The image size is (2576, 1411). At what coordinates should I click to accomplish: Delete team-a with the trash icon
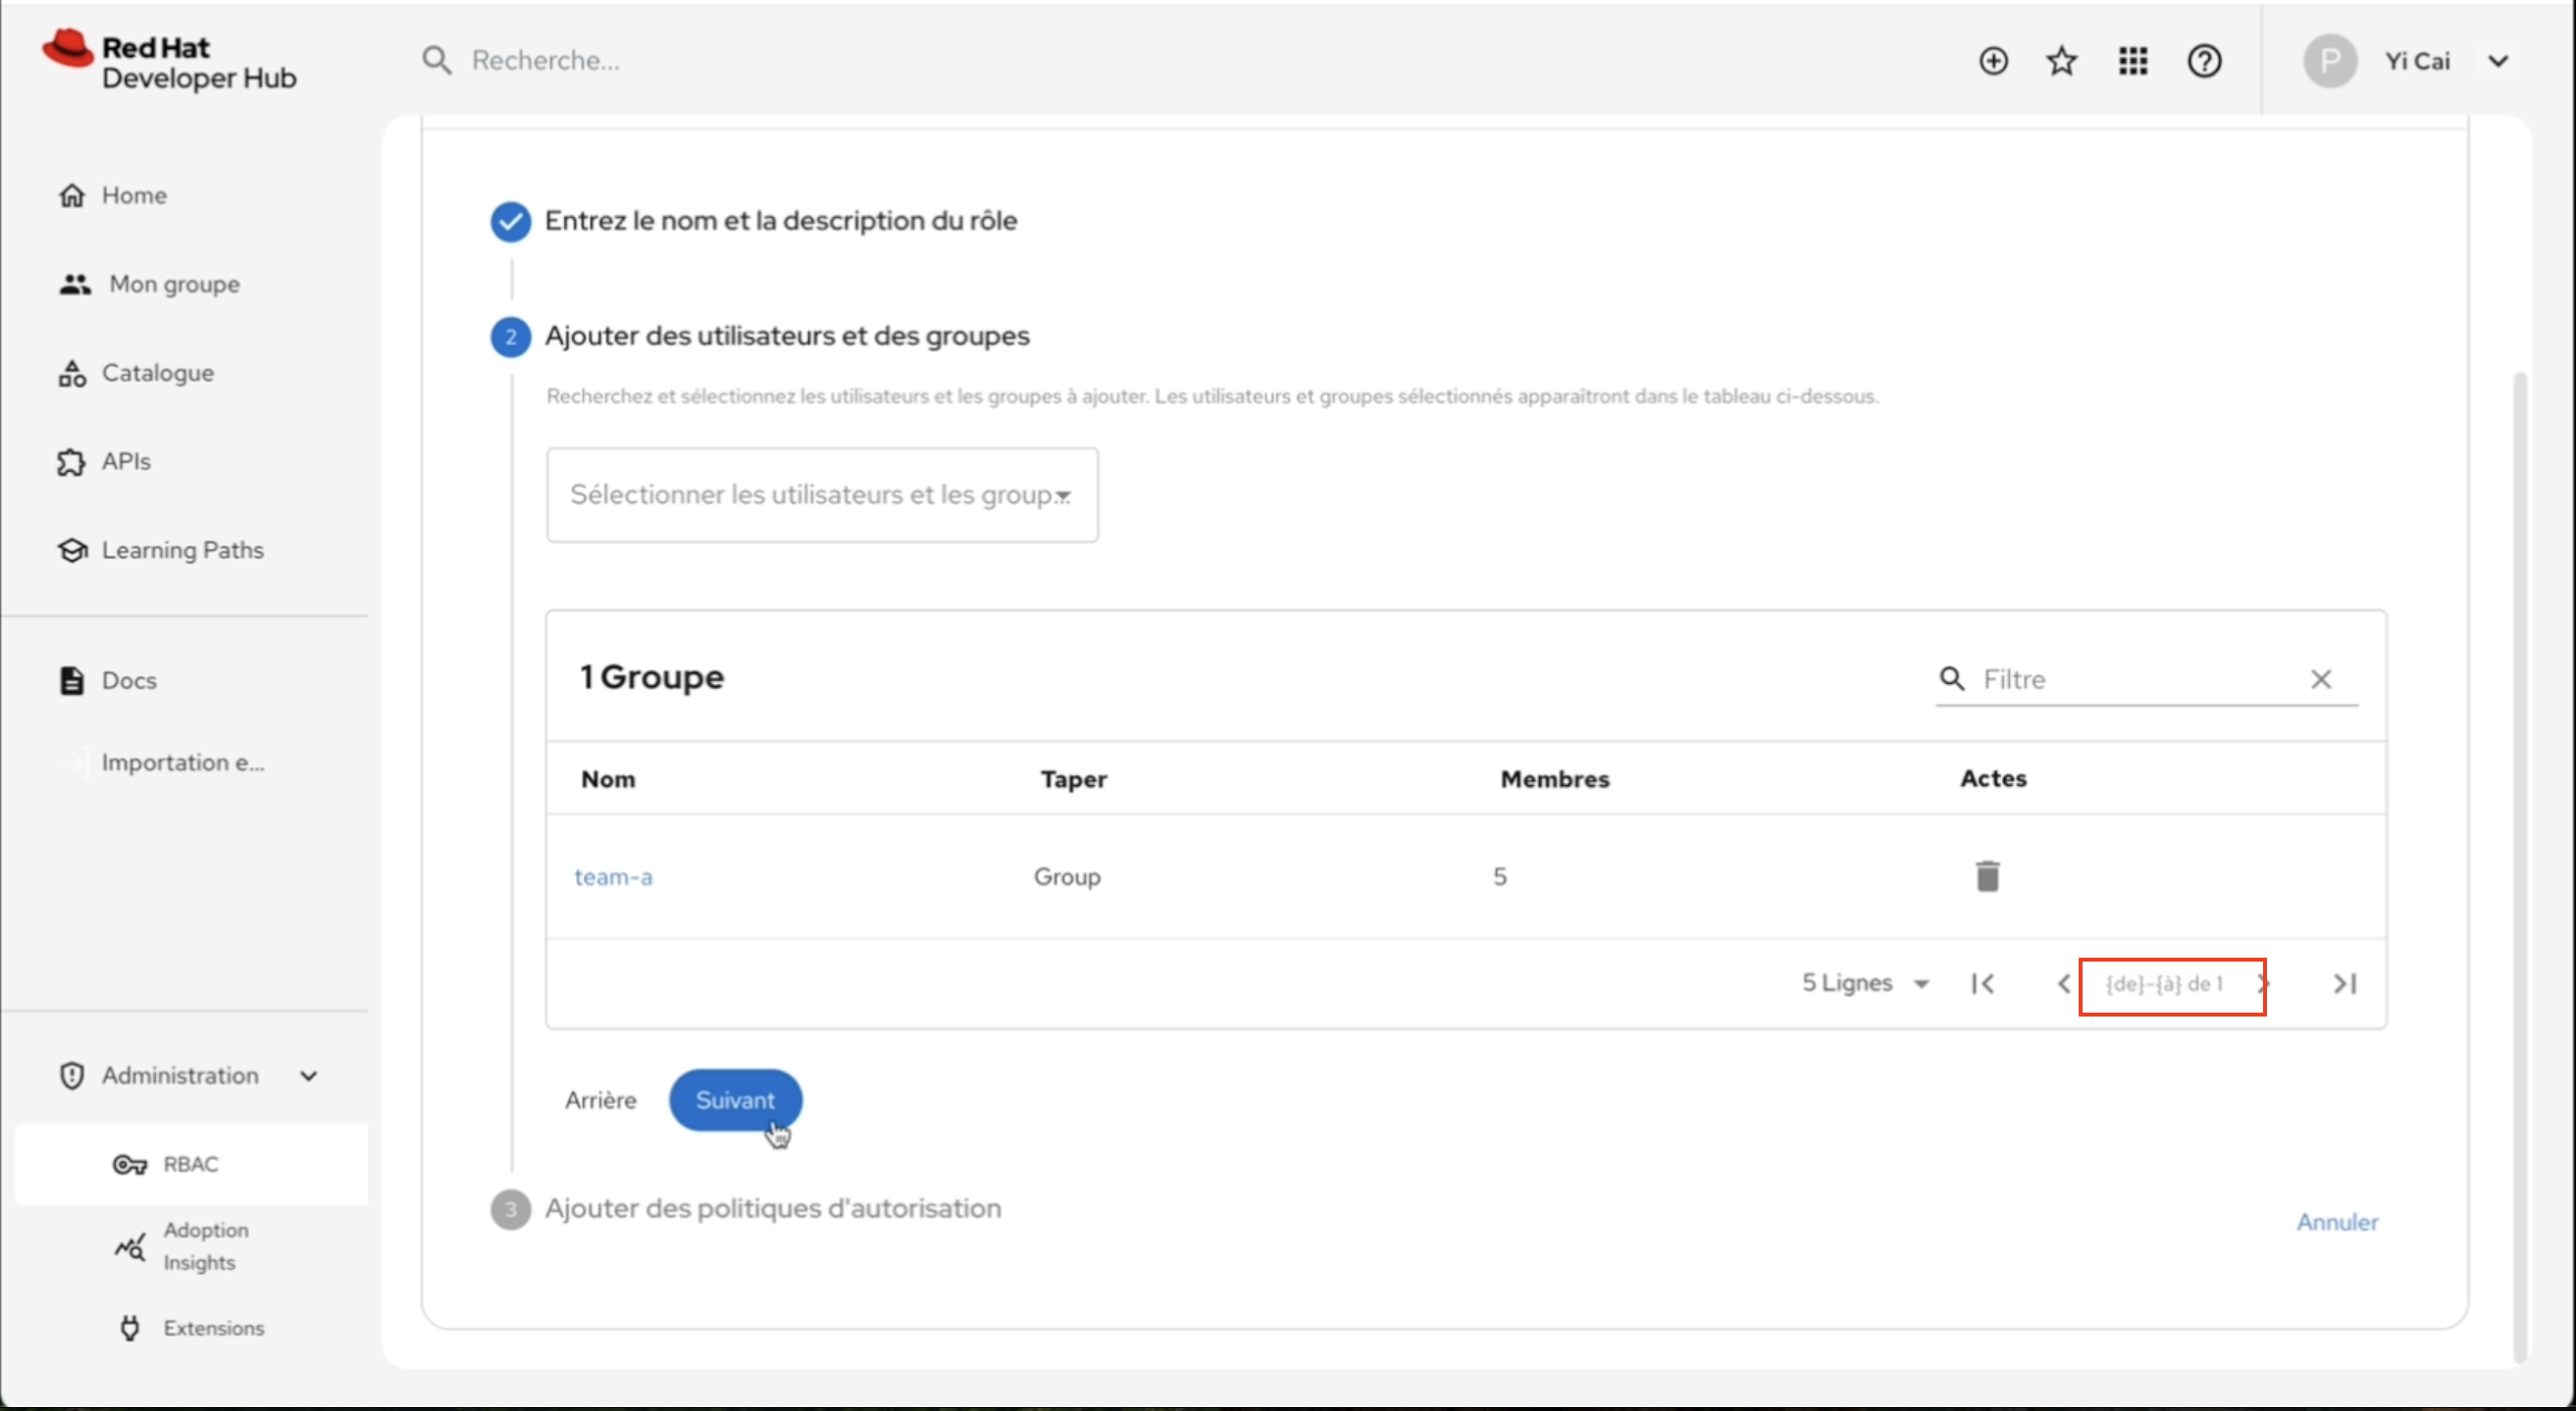(x=1987, y=876)
